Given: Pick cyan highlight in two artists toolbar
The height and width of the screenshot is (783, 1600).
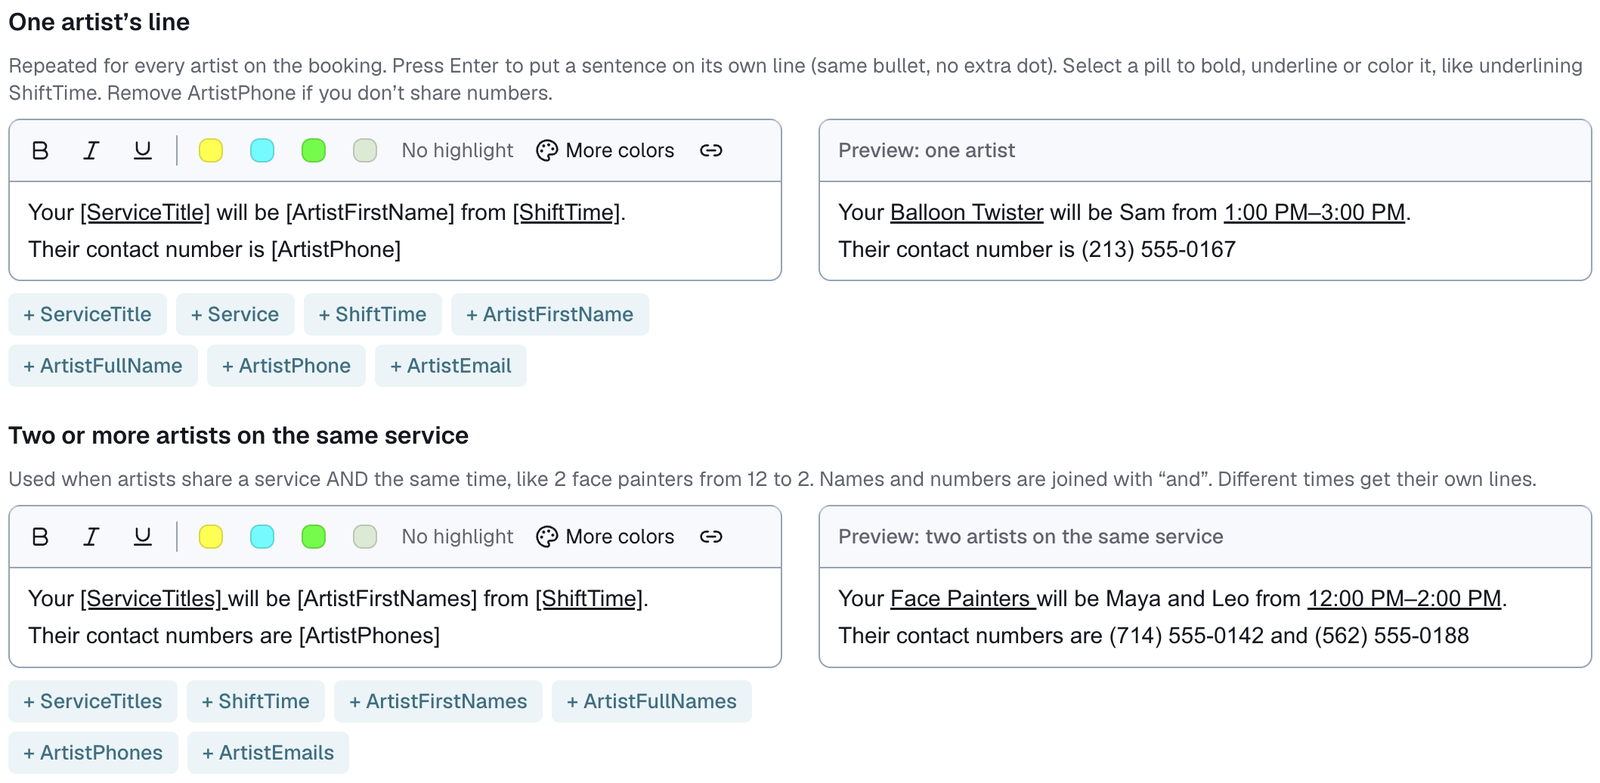Looking at the screenshot, I should point(262,537).
